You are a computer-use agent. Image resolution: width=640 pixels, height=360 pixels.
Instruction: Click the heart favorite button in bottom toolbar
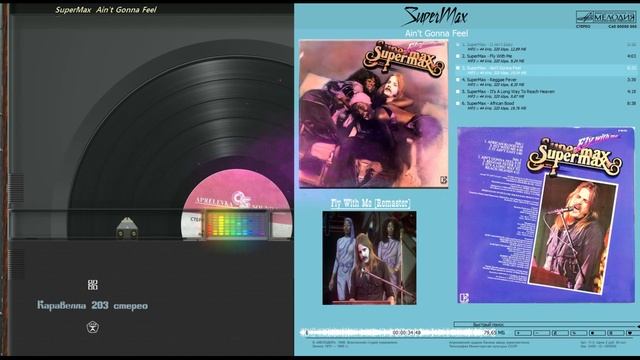[633, 333]
